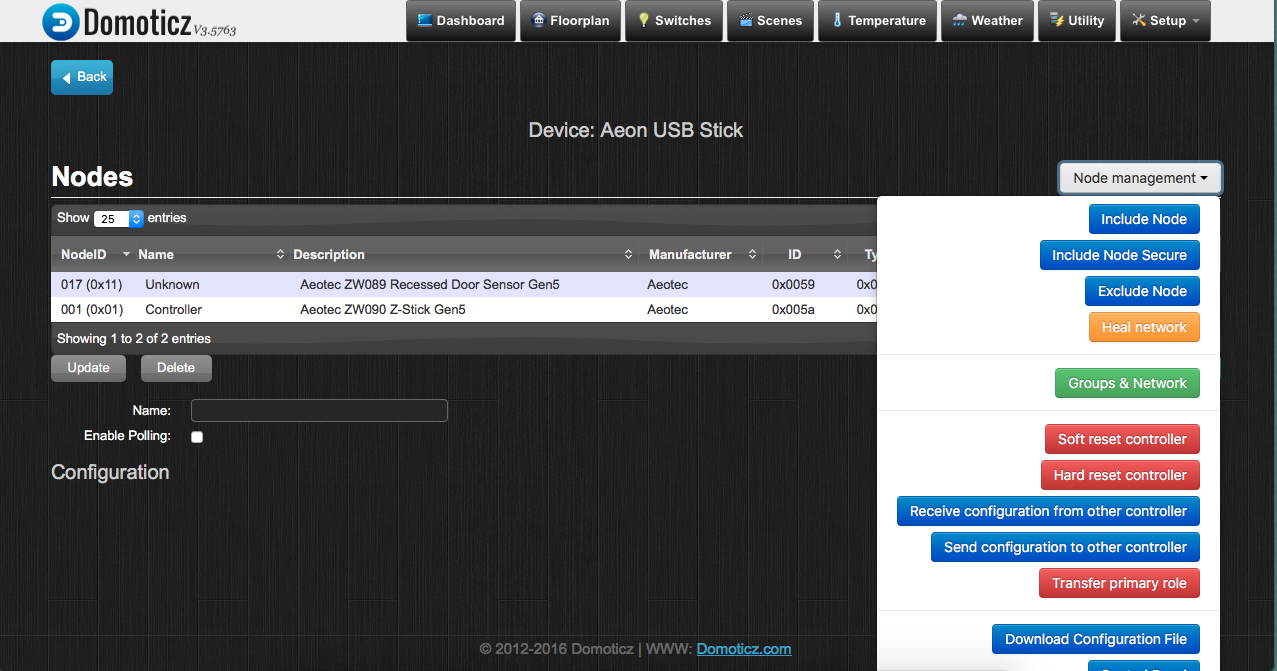Click the Back button

(x=82, y=77)
